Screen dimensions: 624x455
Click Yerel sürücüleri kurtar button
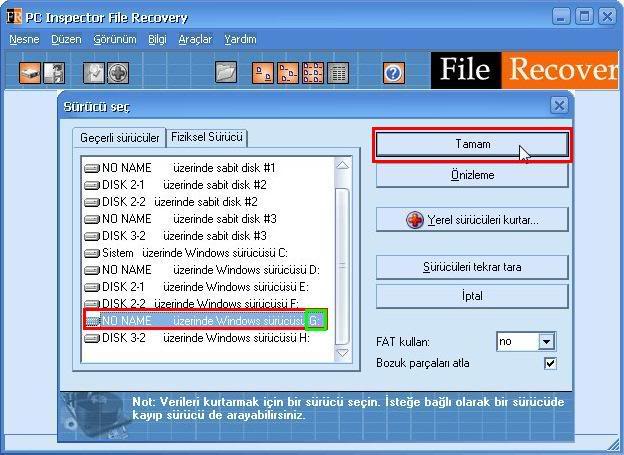pos(472,220)
